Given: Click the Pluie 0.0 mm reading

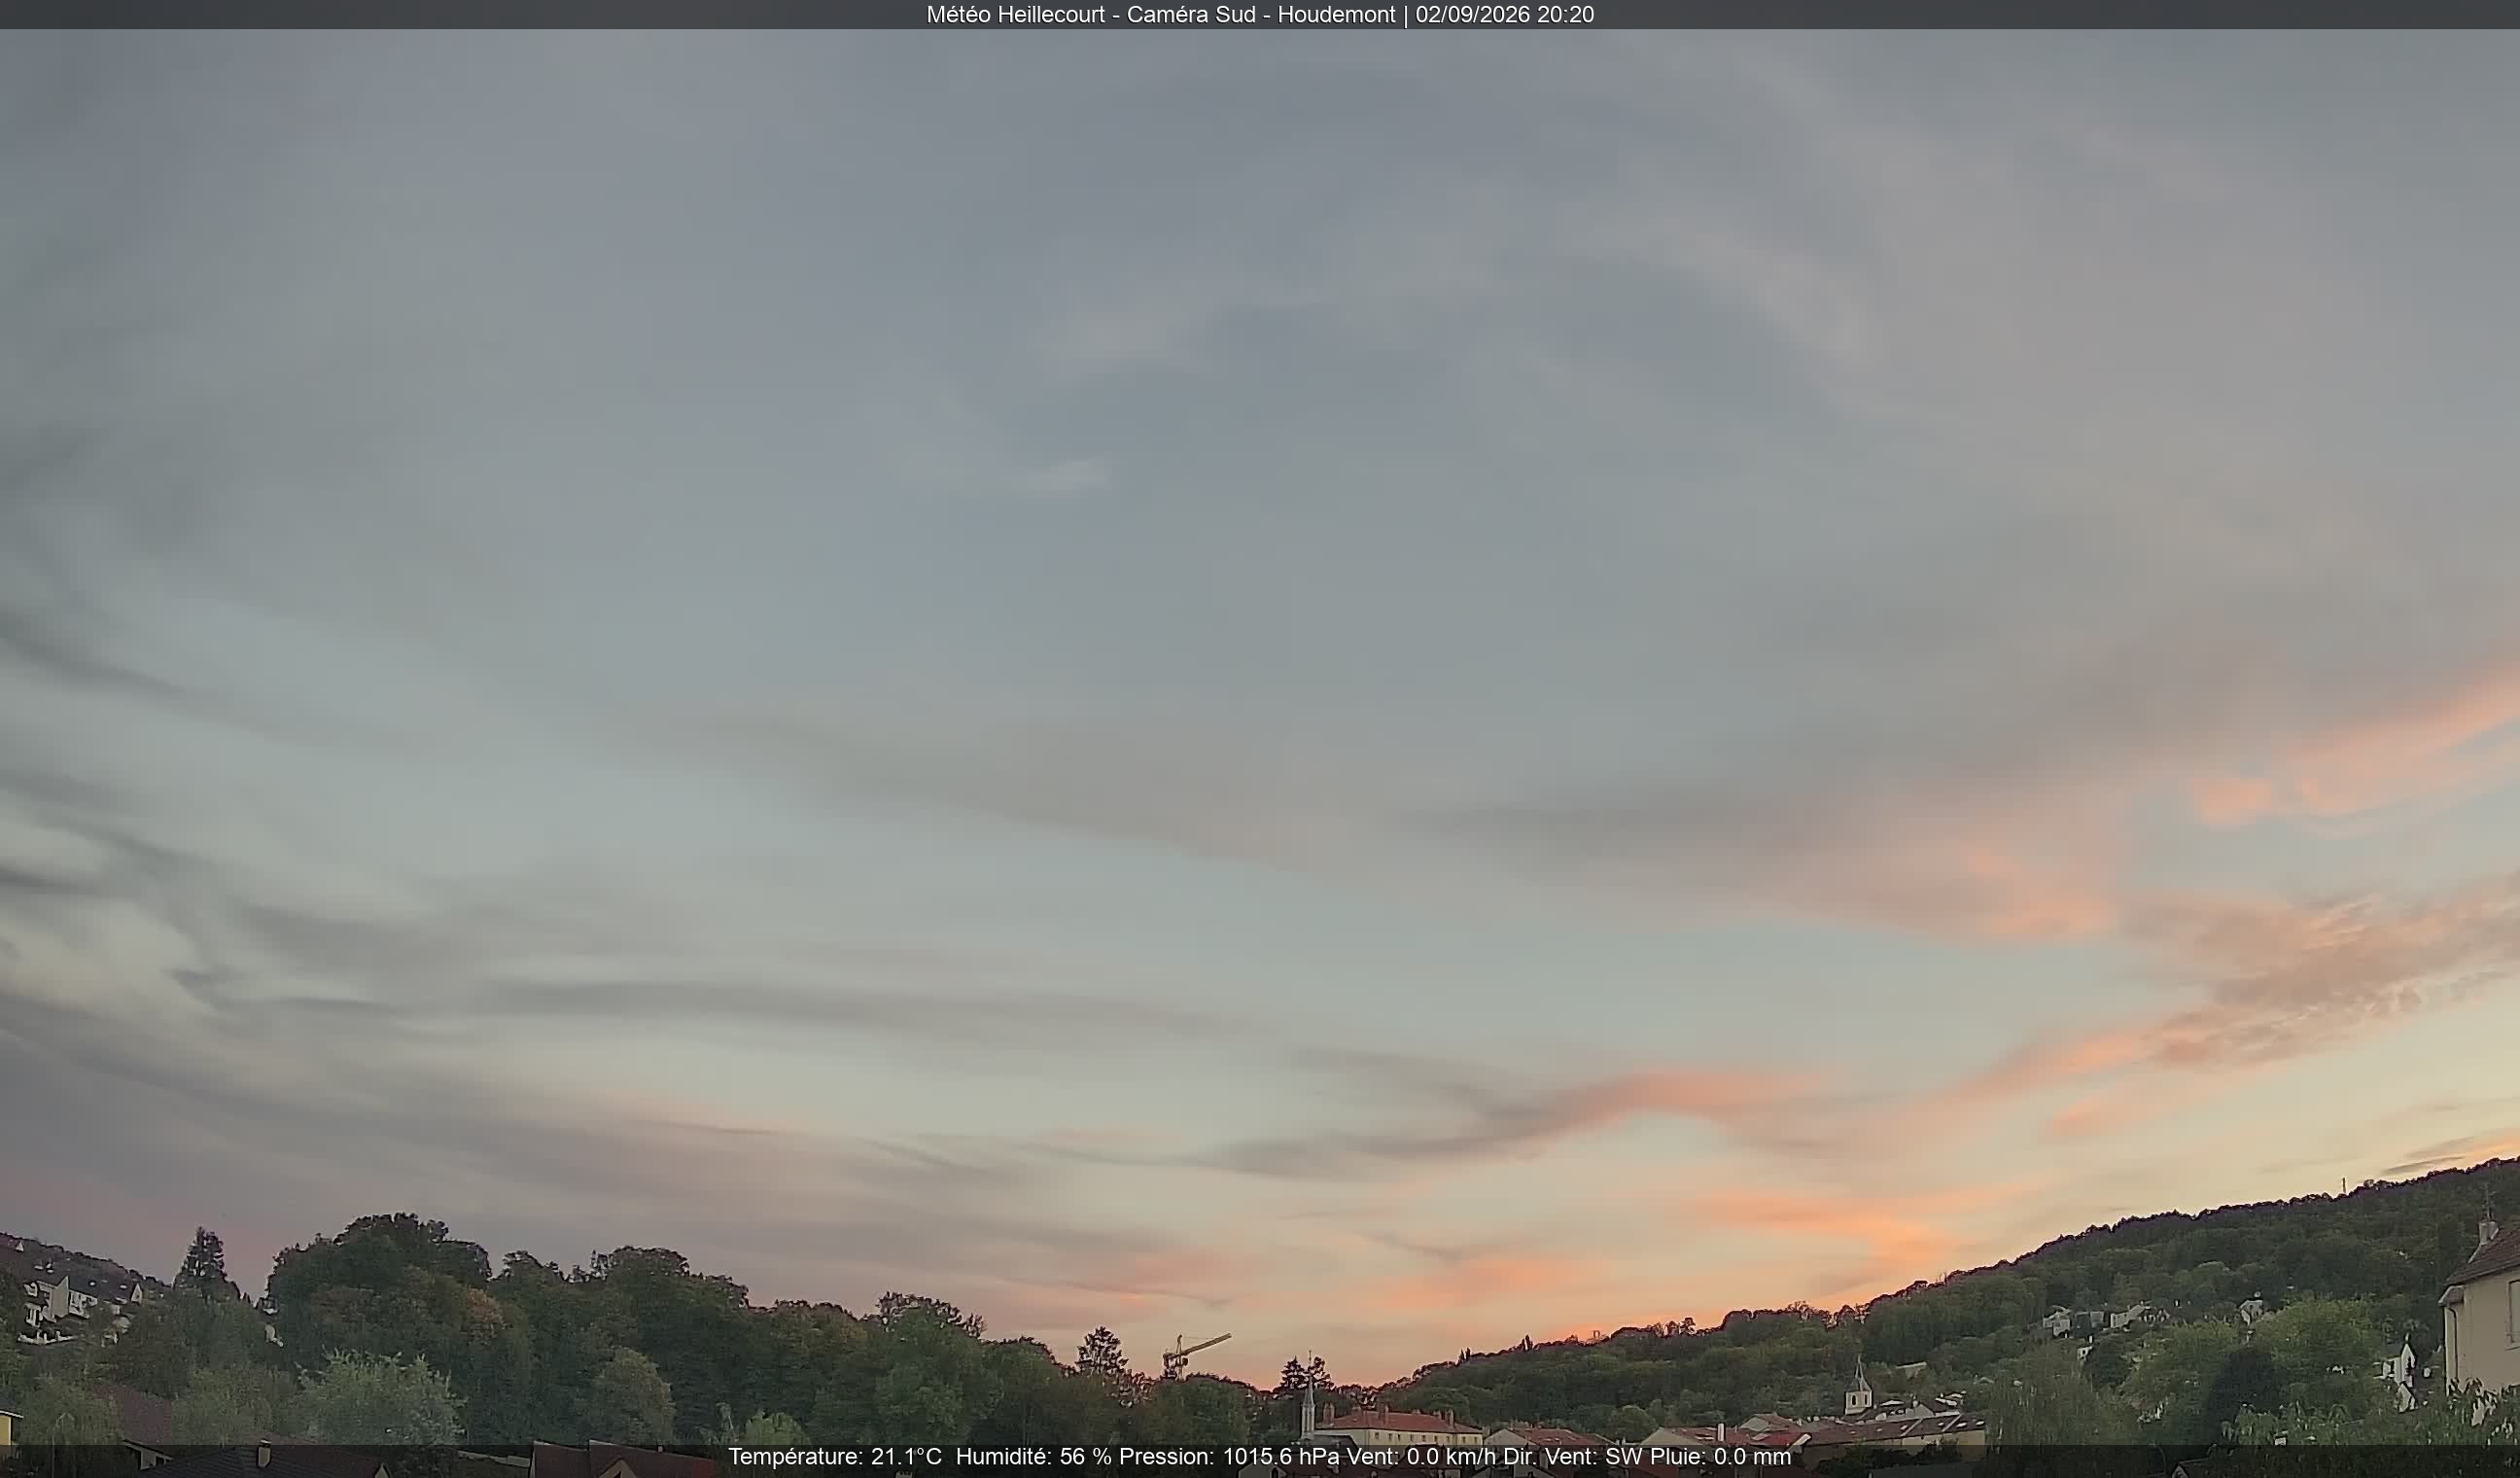Looking at the screenshot, I should [x=1720, y=1457].
